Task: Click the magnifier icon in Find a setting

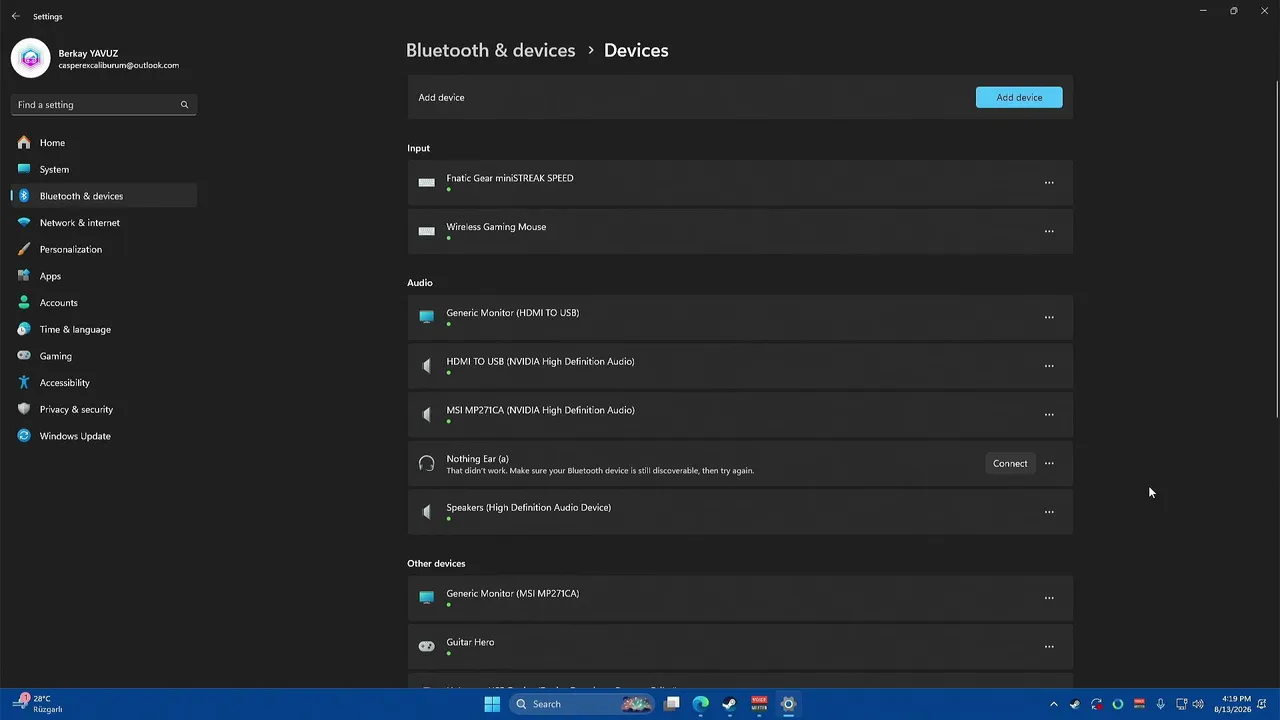Action: (184, 105)
